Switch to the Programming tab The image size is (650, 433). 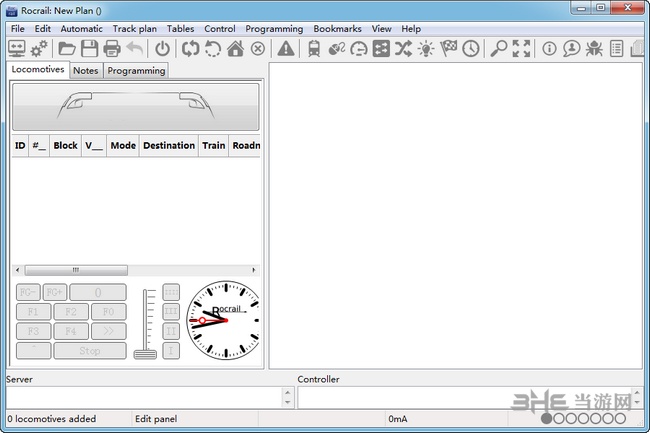pyautogui.click(x=136, y=70)
